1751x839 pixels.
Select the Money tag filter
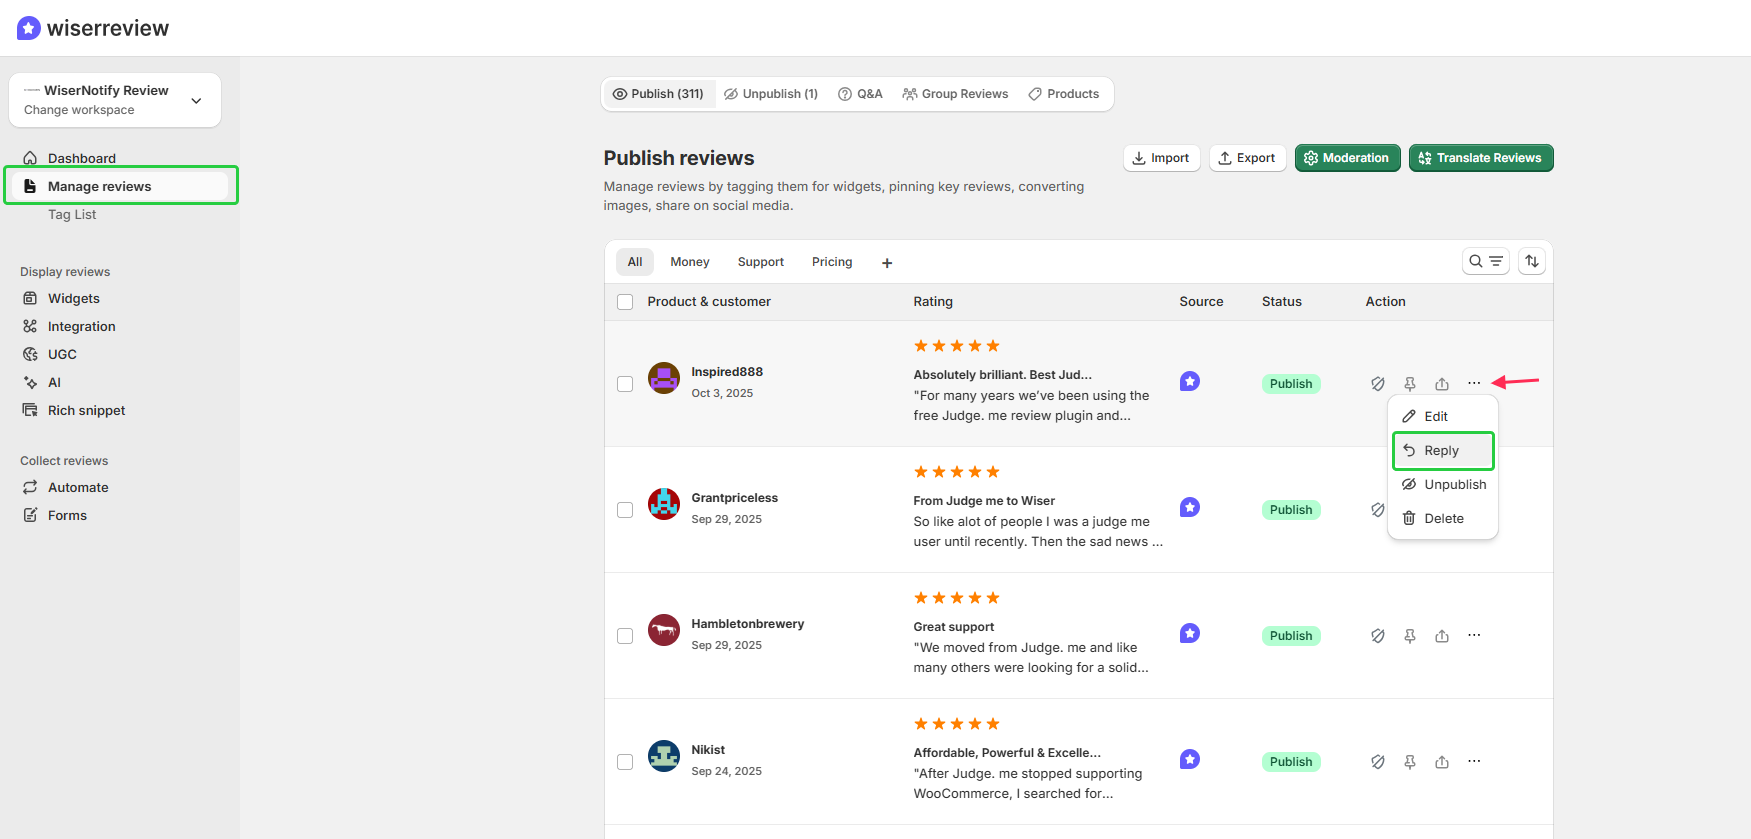[x=690, y=262]
